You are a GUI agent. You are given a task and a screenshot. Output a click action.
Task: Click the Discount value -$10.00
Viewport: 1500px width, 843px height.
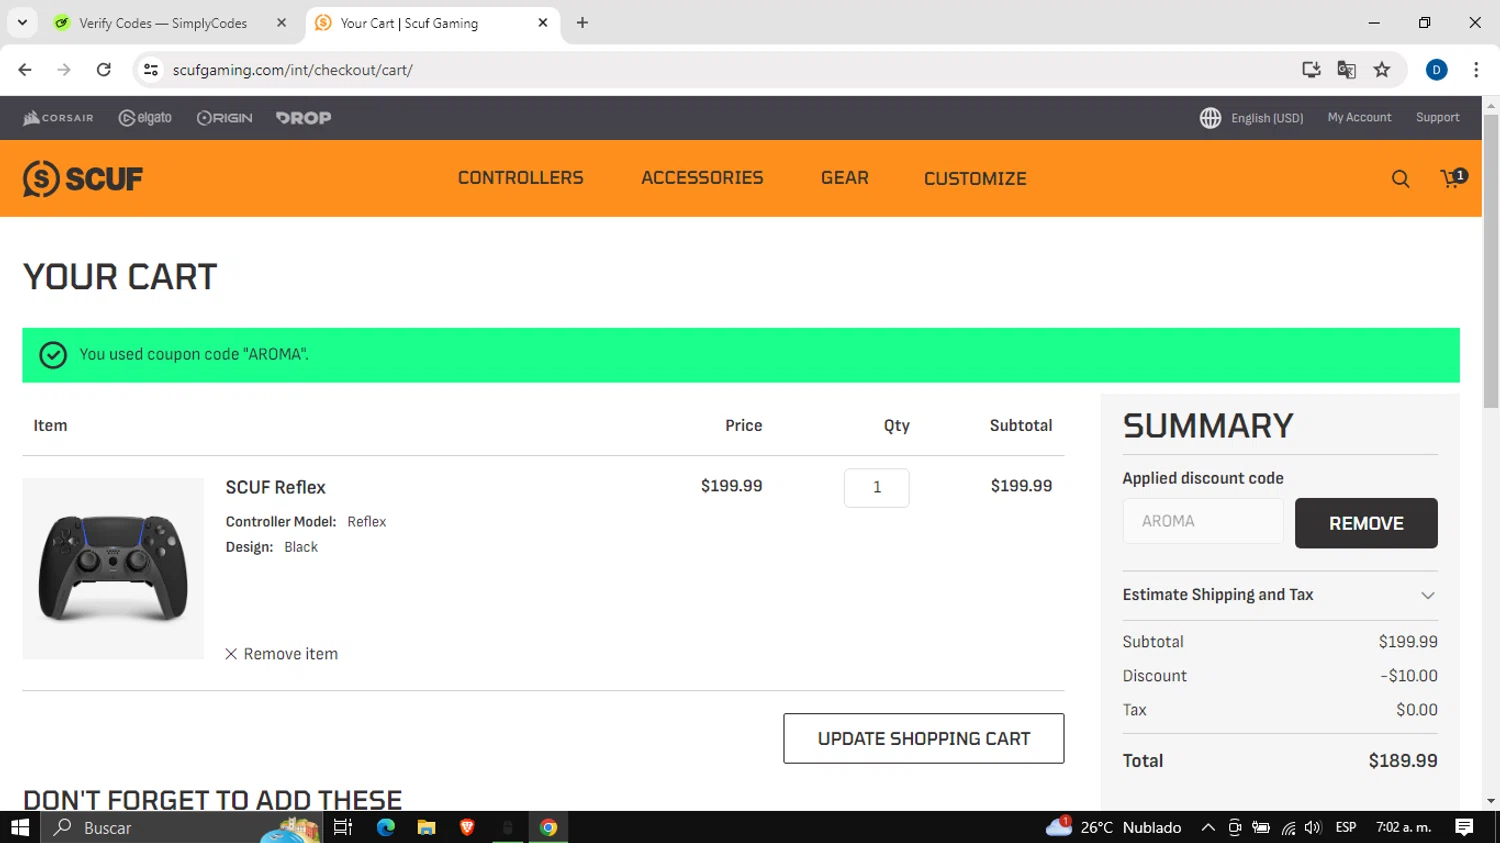tap(1409, 676)
